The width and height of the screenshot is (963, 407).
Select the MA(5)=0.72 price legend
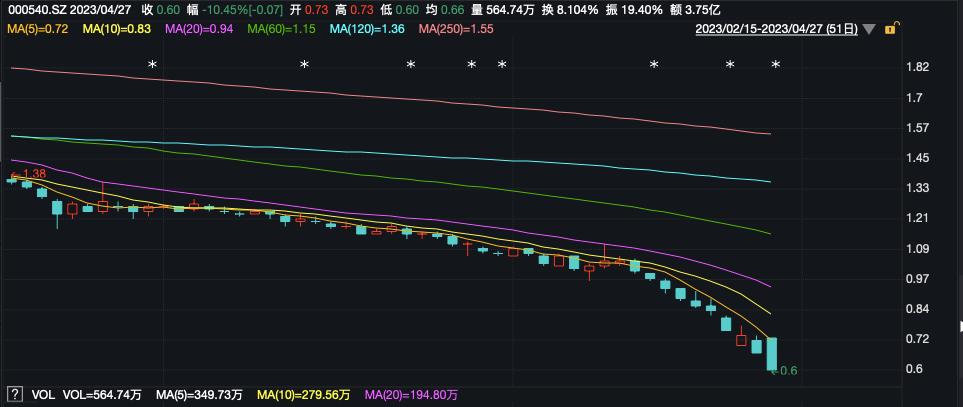37,28
